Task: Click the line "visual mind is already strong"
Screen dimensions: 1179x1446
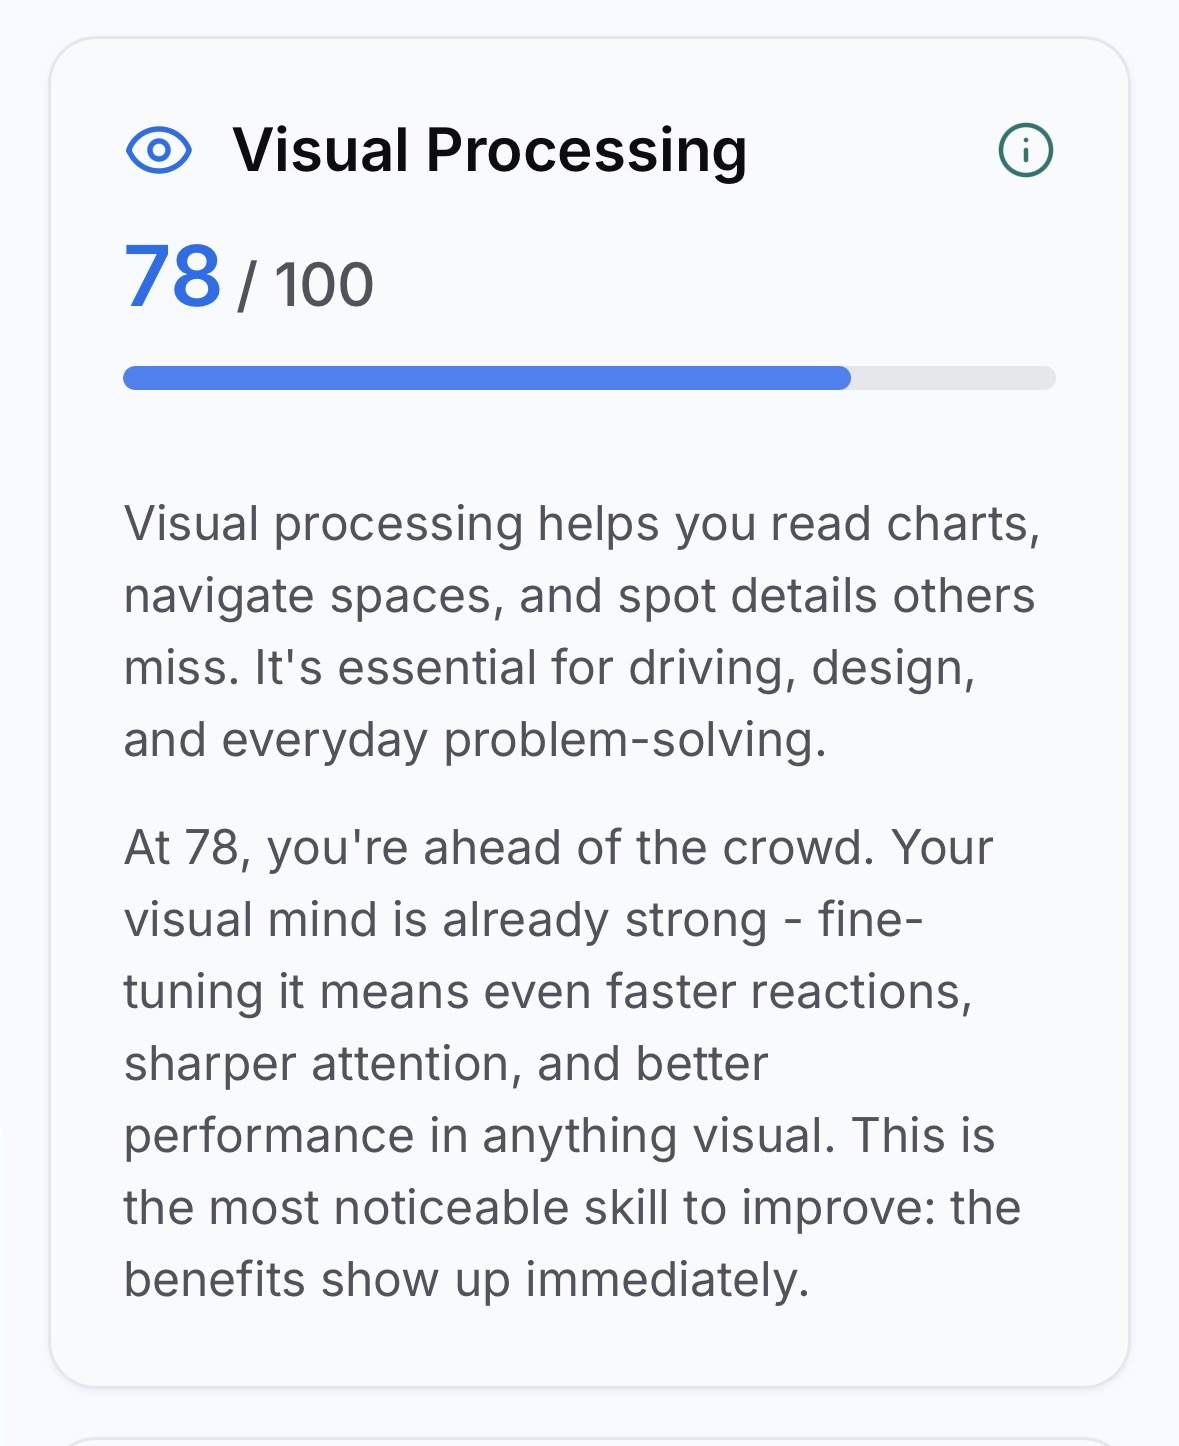Action: pyautogui.click(x=445, y=920)
